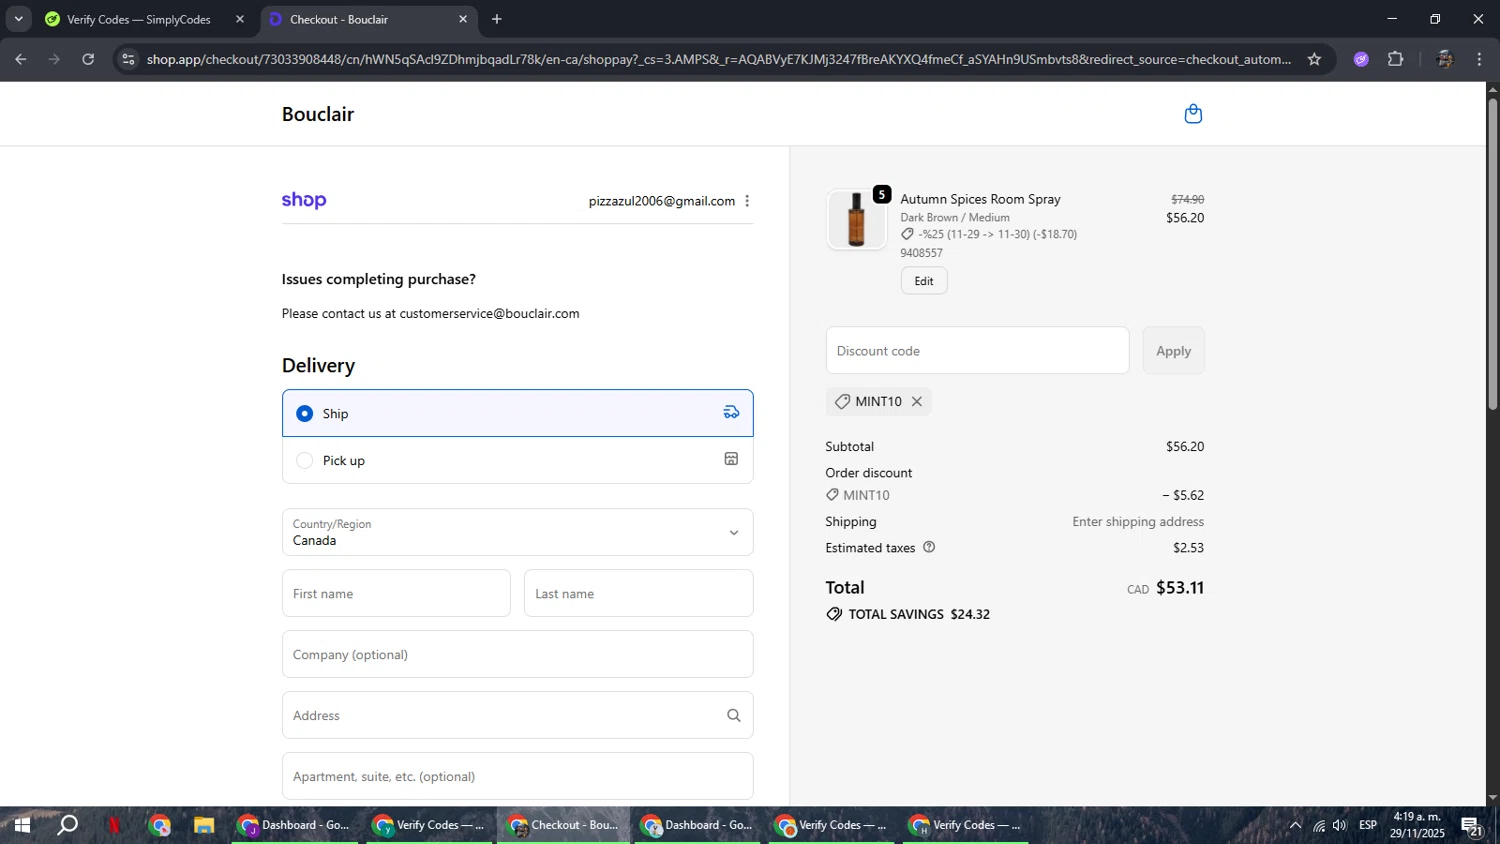Apply the discount code

pyautogui.click(x=1173, y=351)
